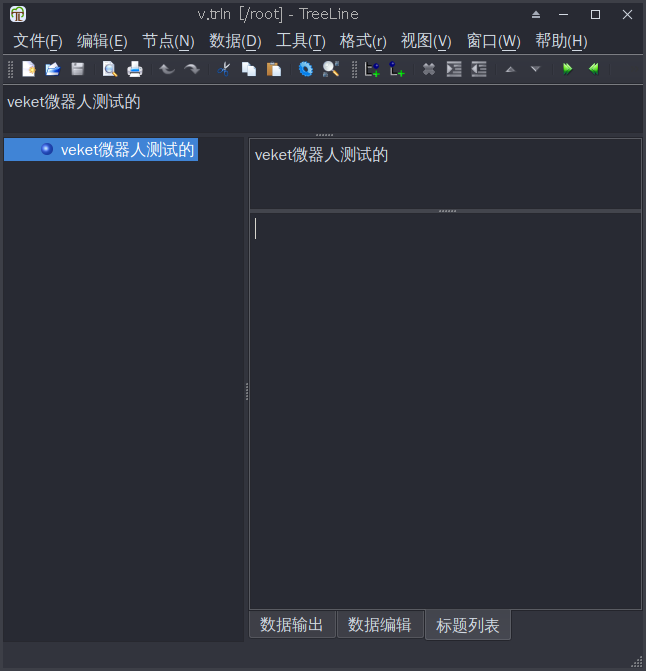Save the file with the floppy icon
646x671 pixels.
pyautogui.click(x=77, y=69)
